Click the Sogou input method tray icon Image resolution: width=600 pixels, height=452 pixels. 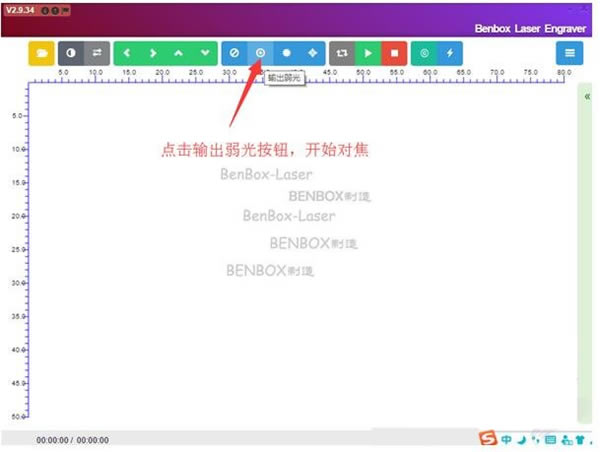click(x=488, y=438)
